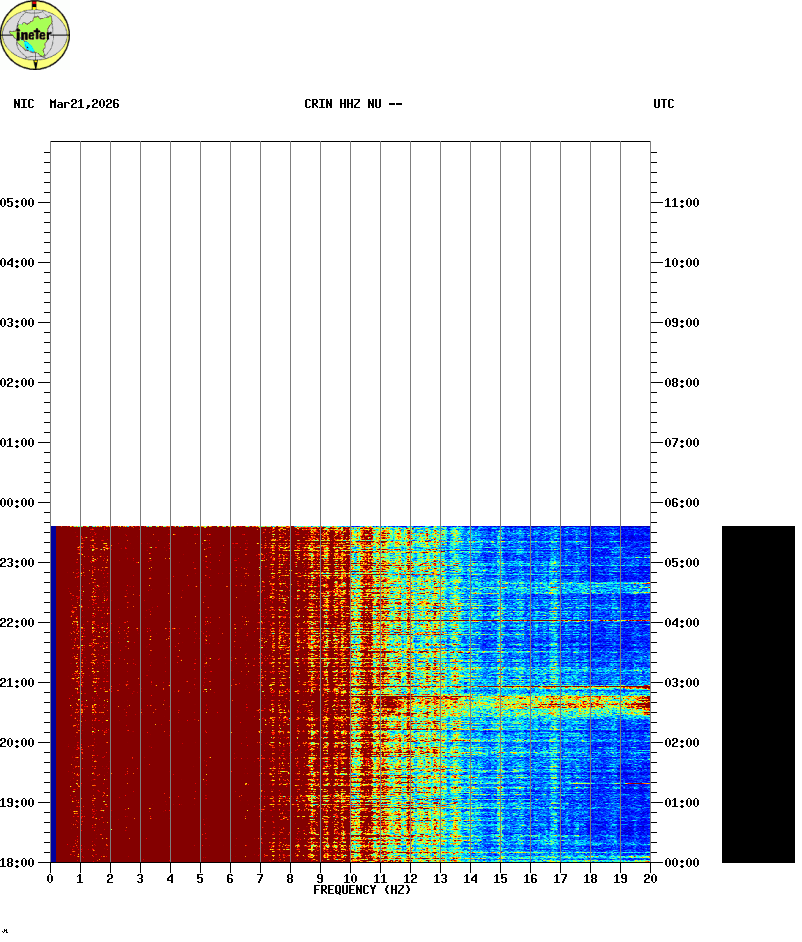Screen dimensions: 802x942
Task: Select the Mar21,2026 date text
Action: 84,104
